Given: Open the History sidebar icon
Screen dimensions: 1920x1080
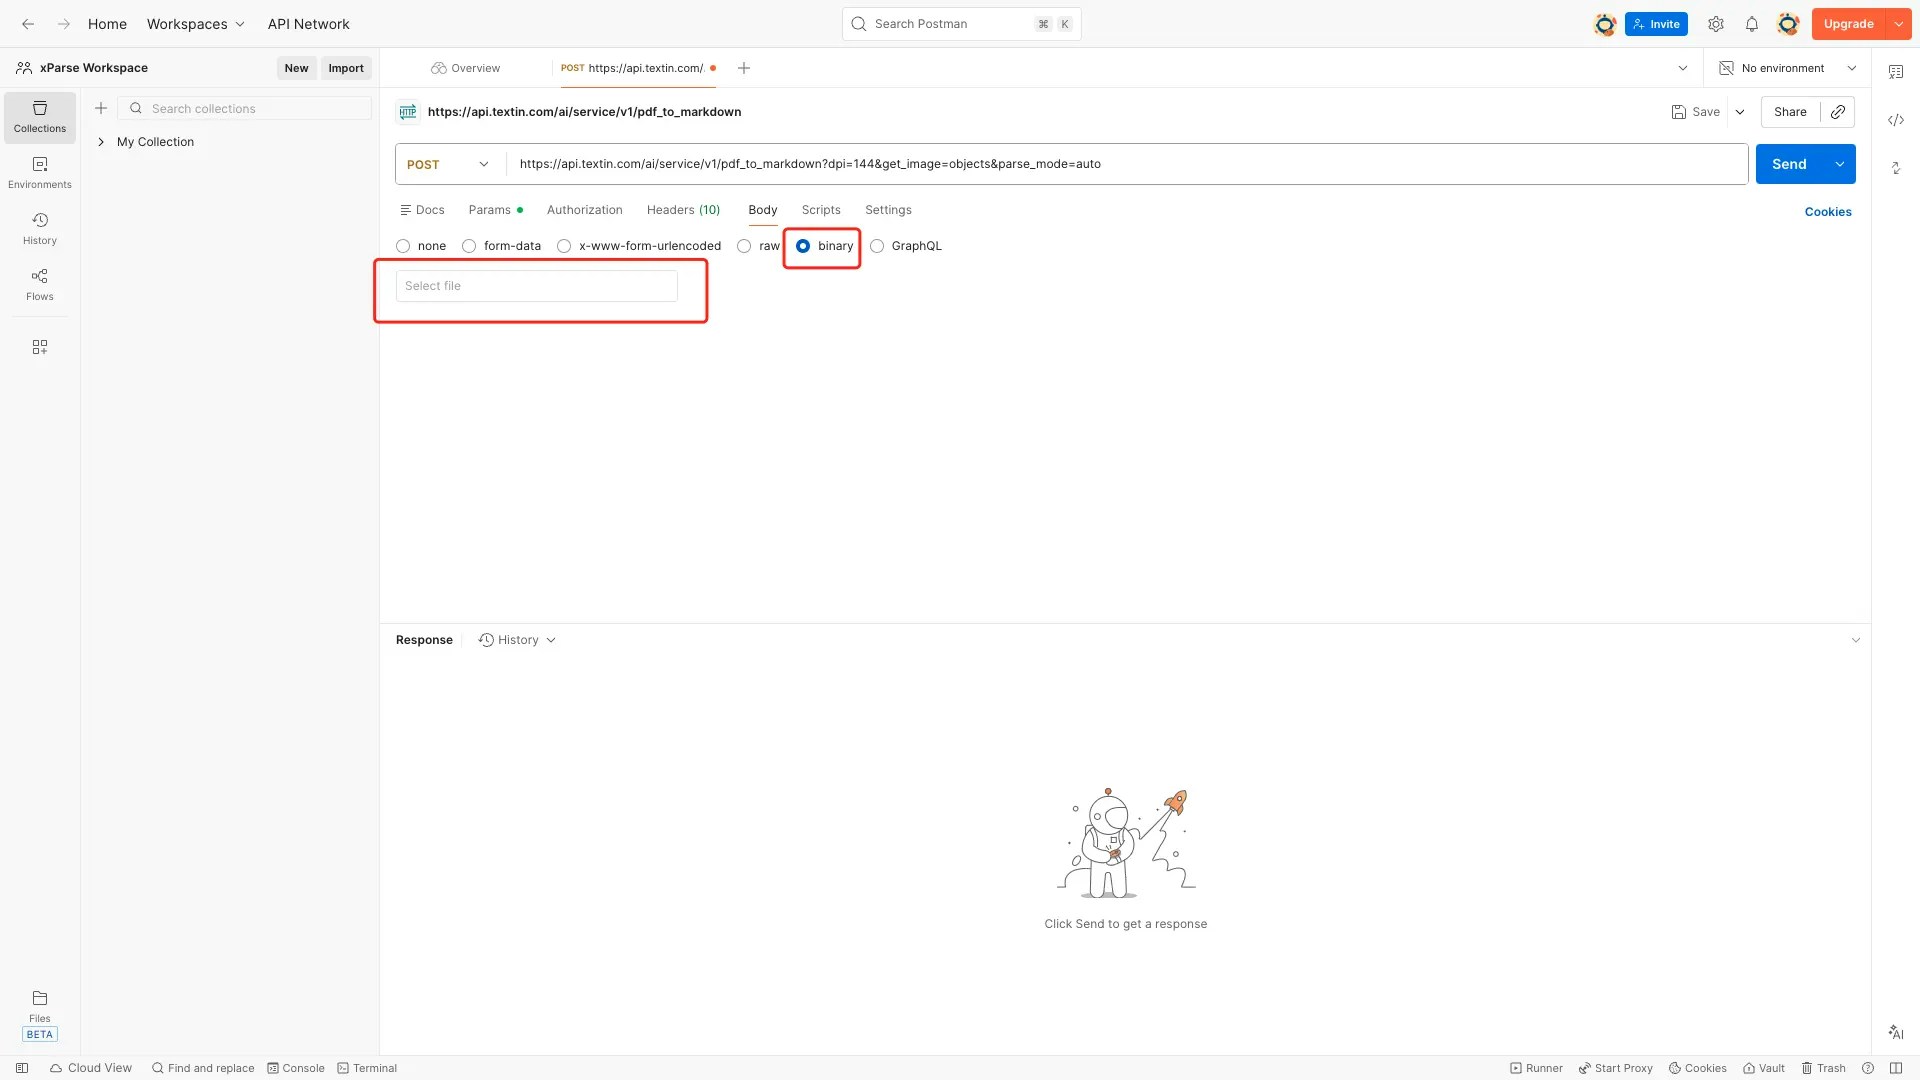Looking at the screenshot, I should (x=40, y=228).
